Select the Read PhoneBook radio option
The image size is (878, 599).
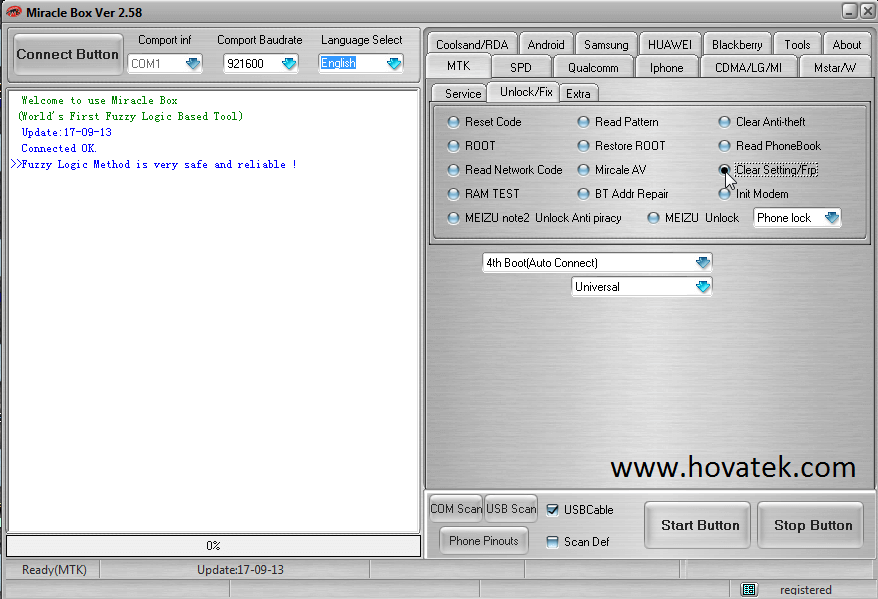(770, 146)
